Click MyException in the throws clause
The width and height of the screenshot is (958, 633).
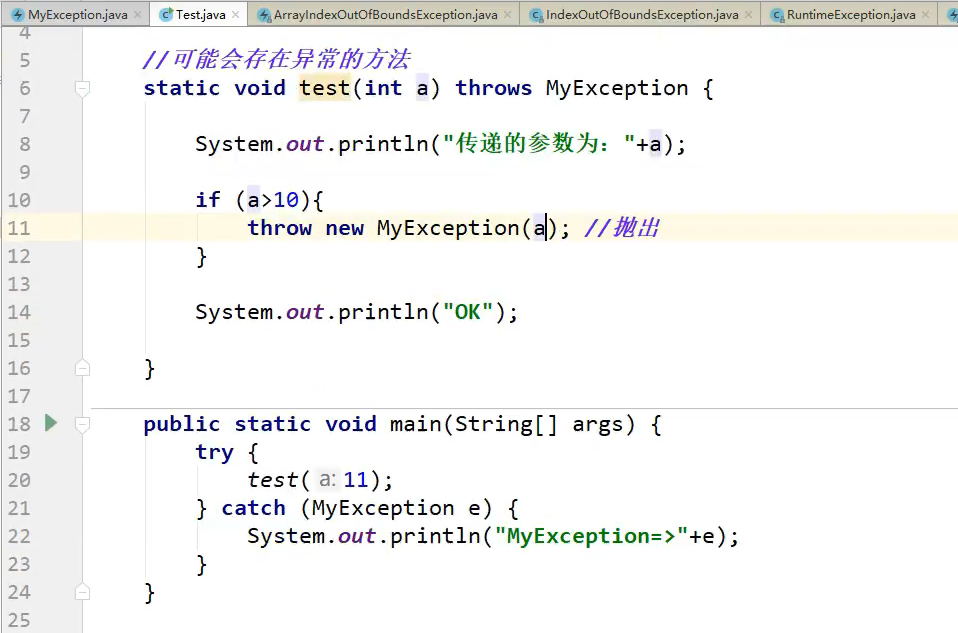tap(616, 89)
